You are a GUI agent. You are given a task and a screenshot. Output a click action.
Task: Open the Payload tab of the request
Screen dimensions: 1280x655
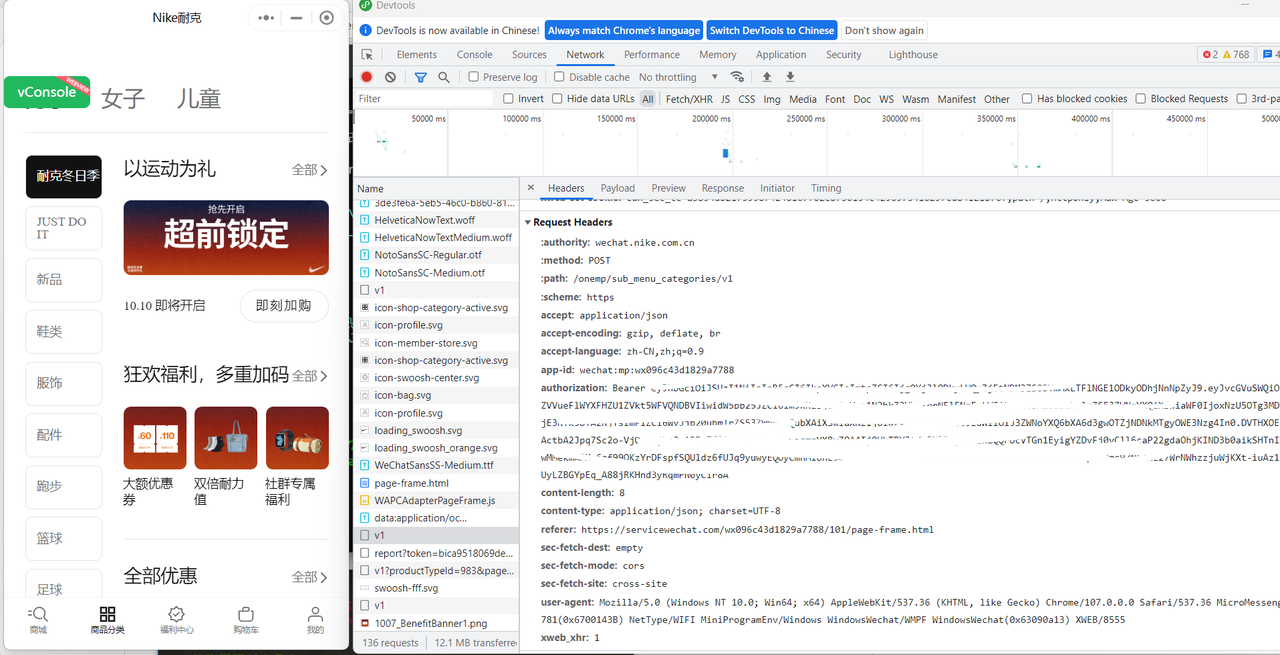click(x=617, y=188)
